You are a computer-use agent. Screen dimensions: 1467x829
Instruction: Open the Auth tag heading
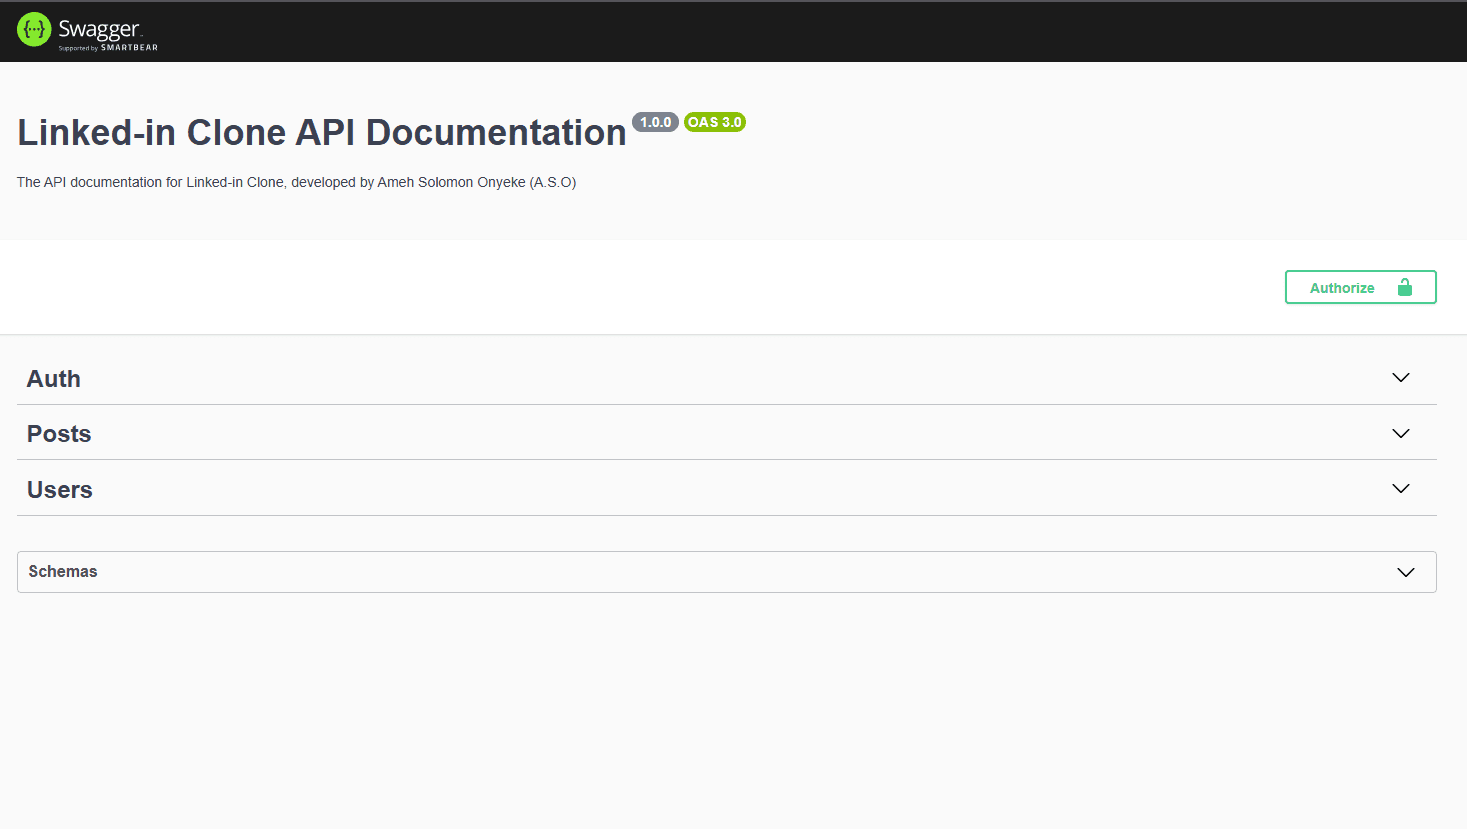pos(54,379)
